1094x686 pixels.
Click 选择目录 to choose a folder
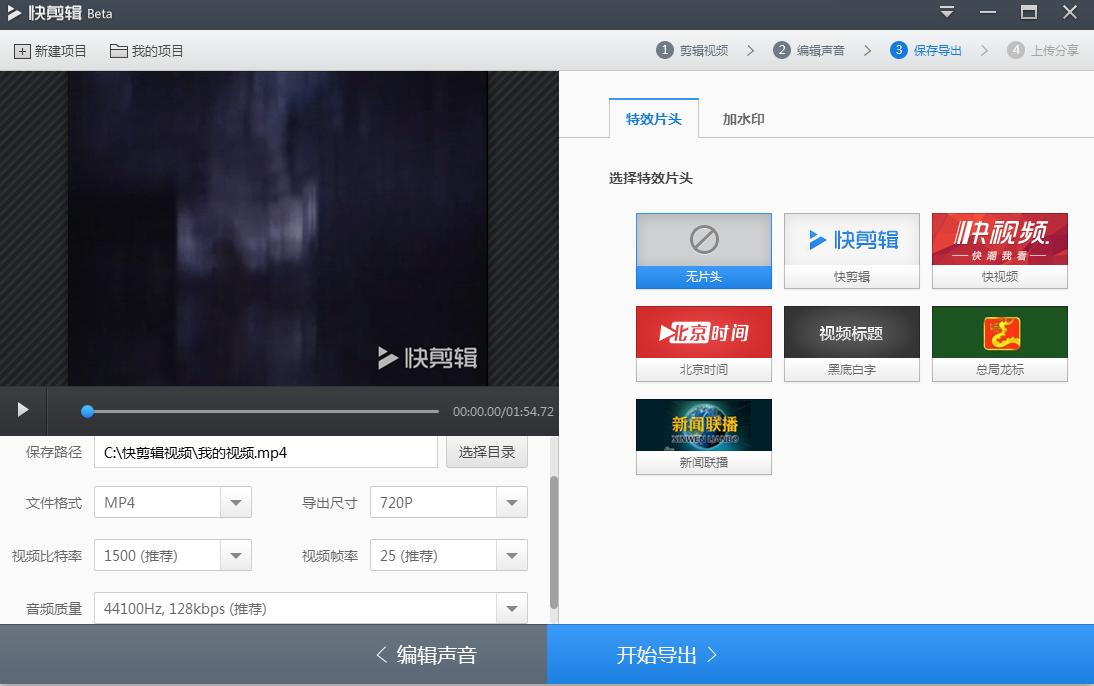pos(486,452)
